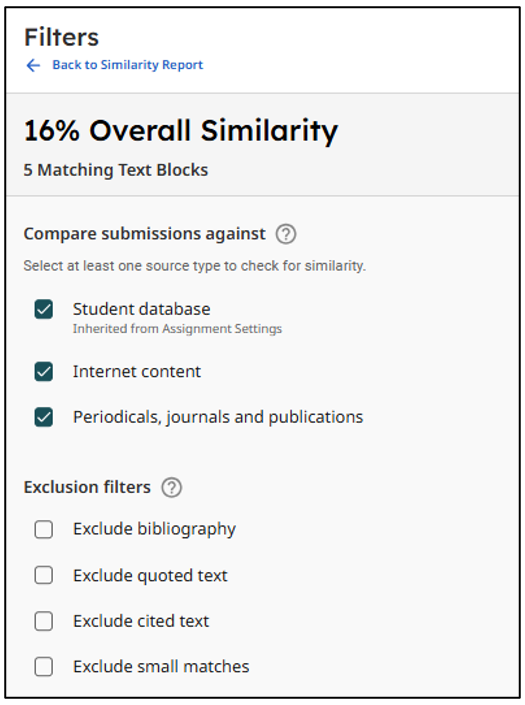Turn on Exclude small matches checkbox
The width and height of the screenshot is (525, 705).
tap(44, 666)
